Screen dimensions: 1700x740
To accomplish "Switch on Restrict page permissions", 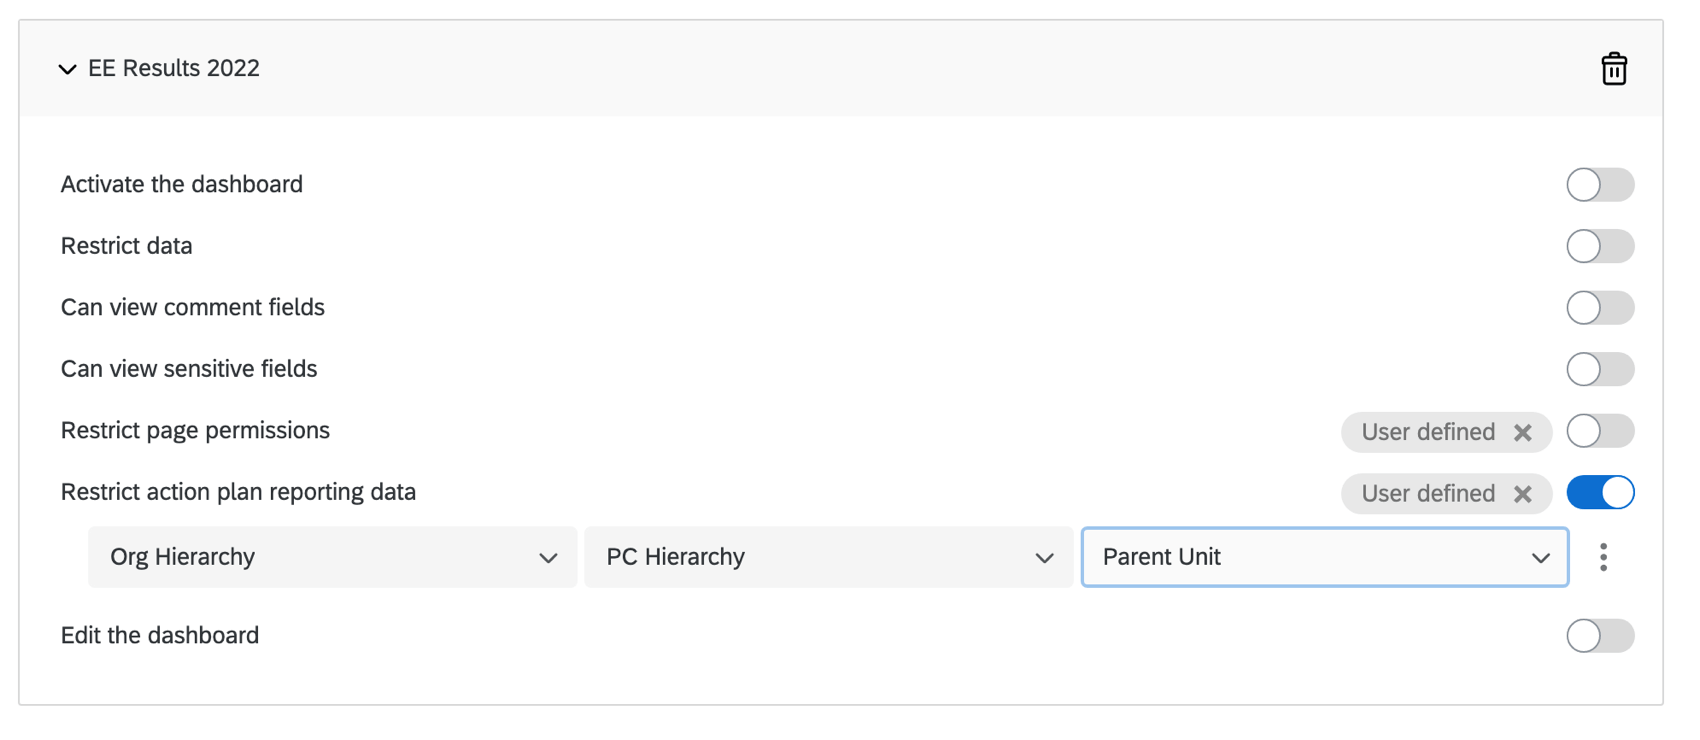I will point(1599,431).
